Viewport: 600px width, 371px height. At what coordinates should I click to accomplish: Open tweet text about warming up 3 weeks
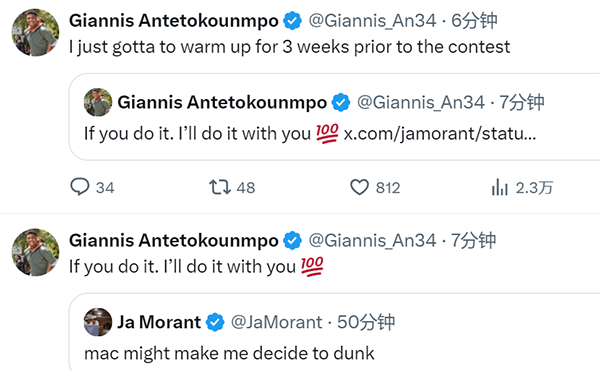pos(290,47)
